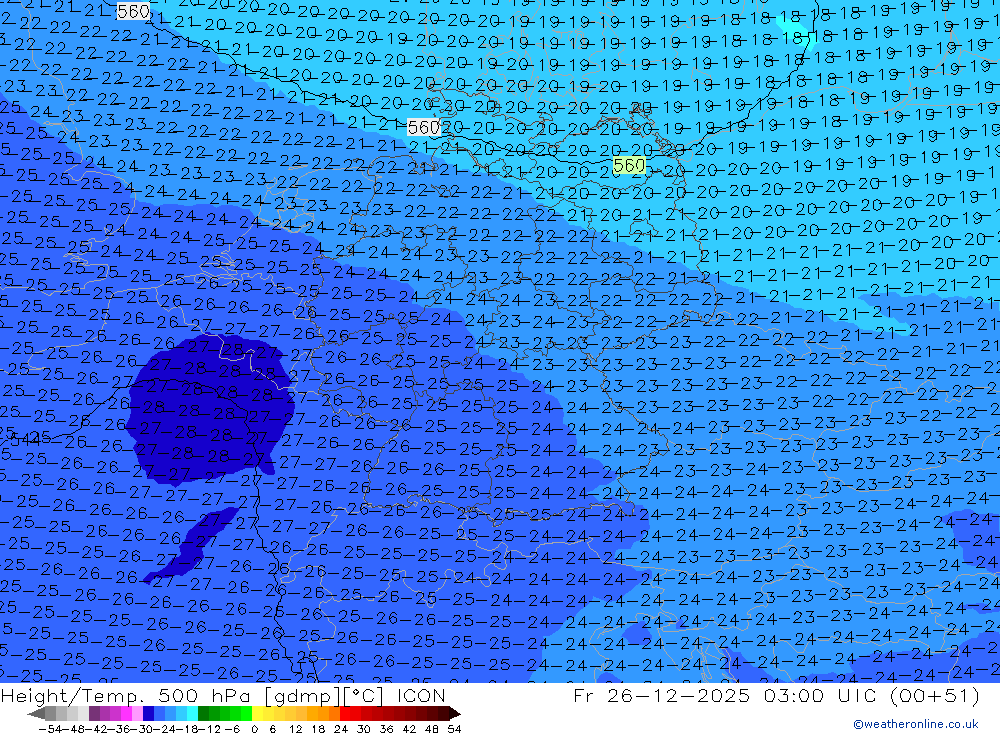Click the yellow-green 560 contour label
The height and width of the screenshot is (733, 1000).
pyautogui.click(x=629, y=166)
